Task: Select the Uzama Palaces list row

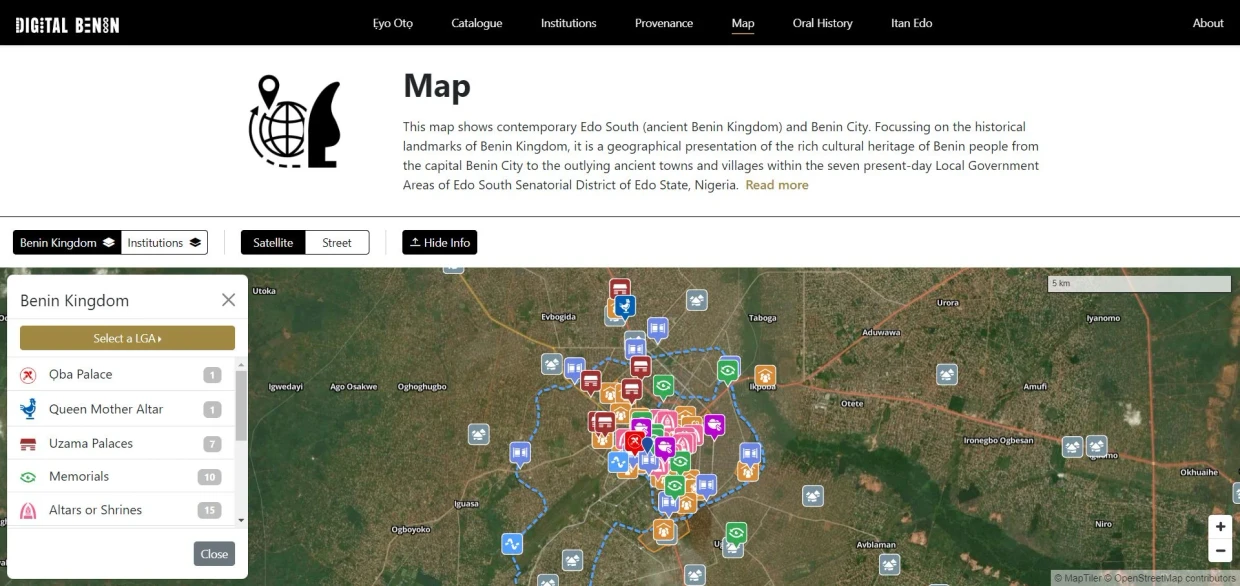Action: click(x=120, y=443)
